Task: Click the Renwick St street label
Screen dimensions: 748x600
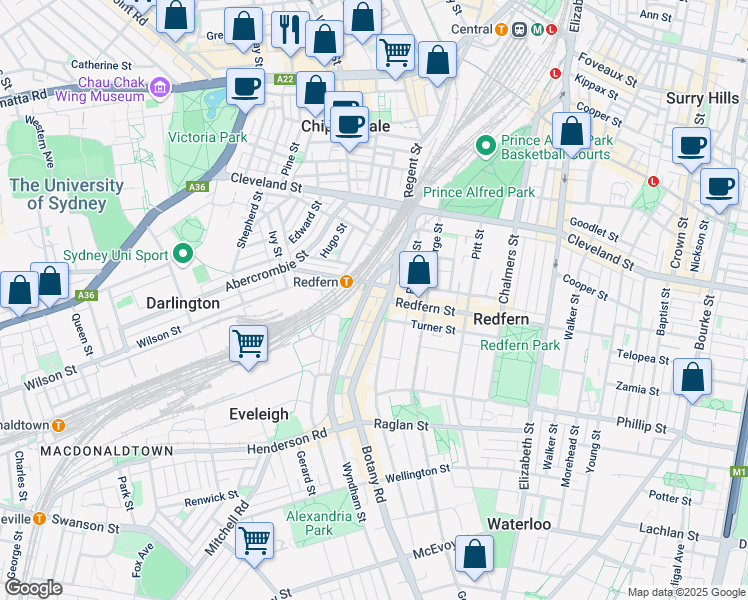Action: [211, 498]
